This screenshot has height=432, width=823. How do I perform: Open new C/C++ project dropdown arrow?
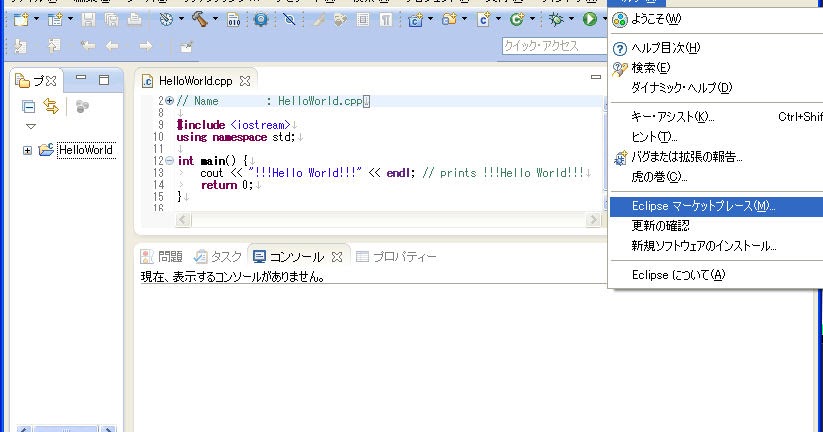430,20
